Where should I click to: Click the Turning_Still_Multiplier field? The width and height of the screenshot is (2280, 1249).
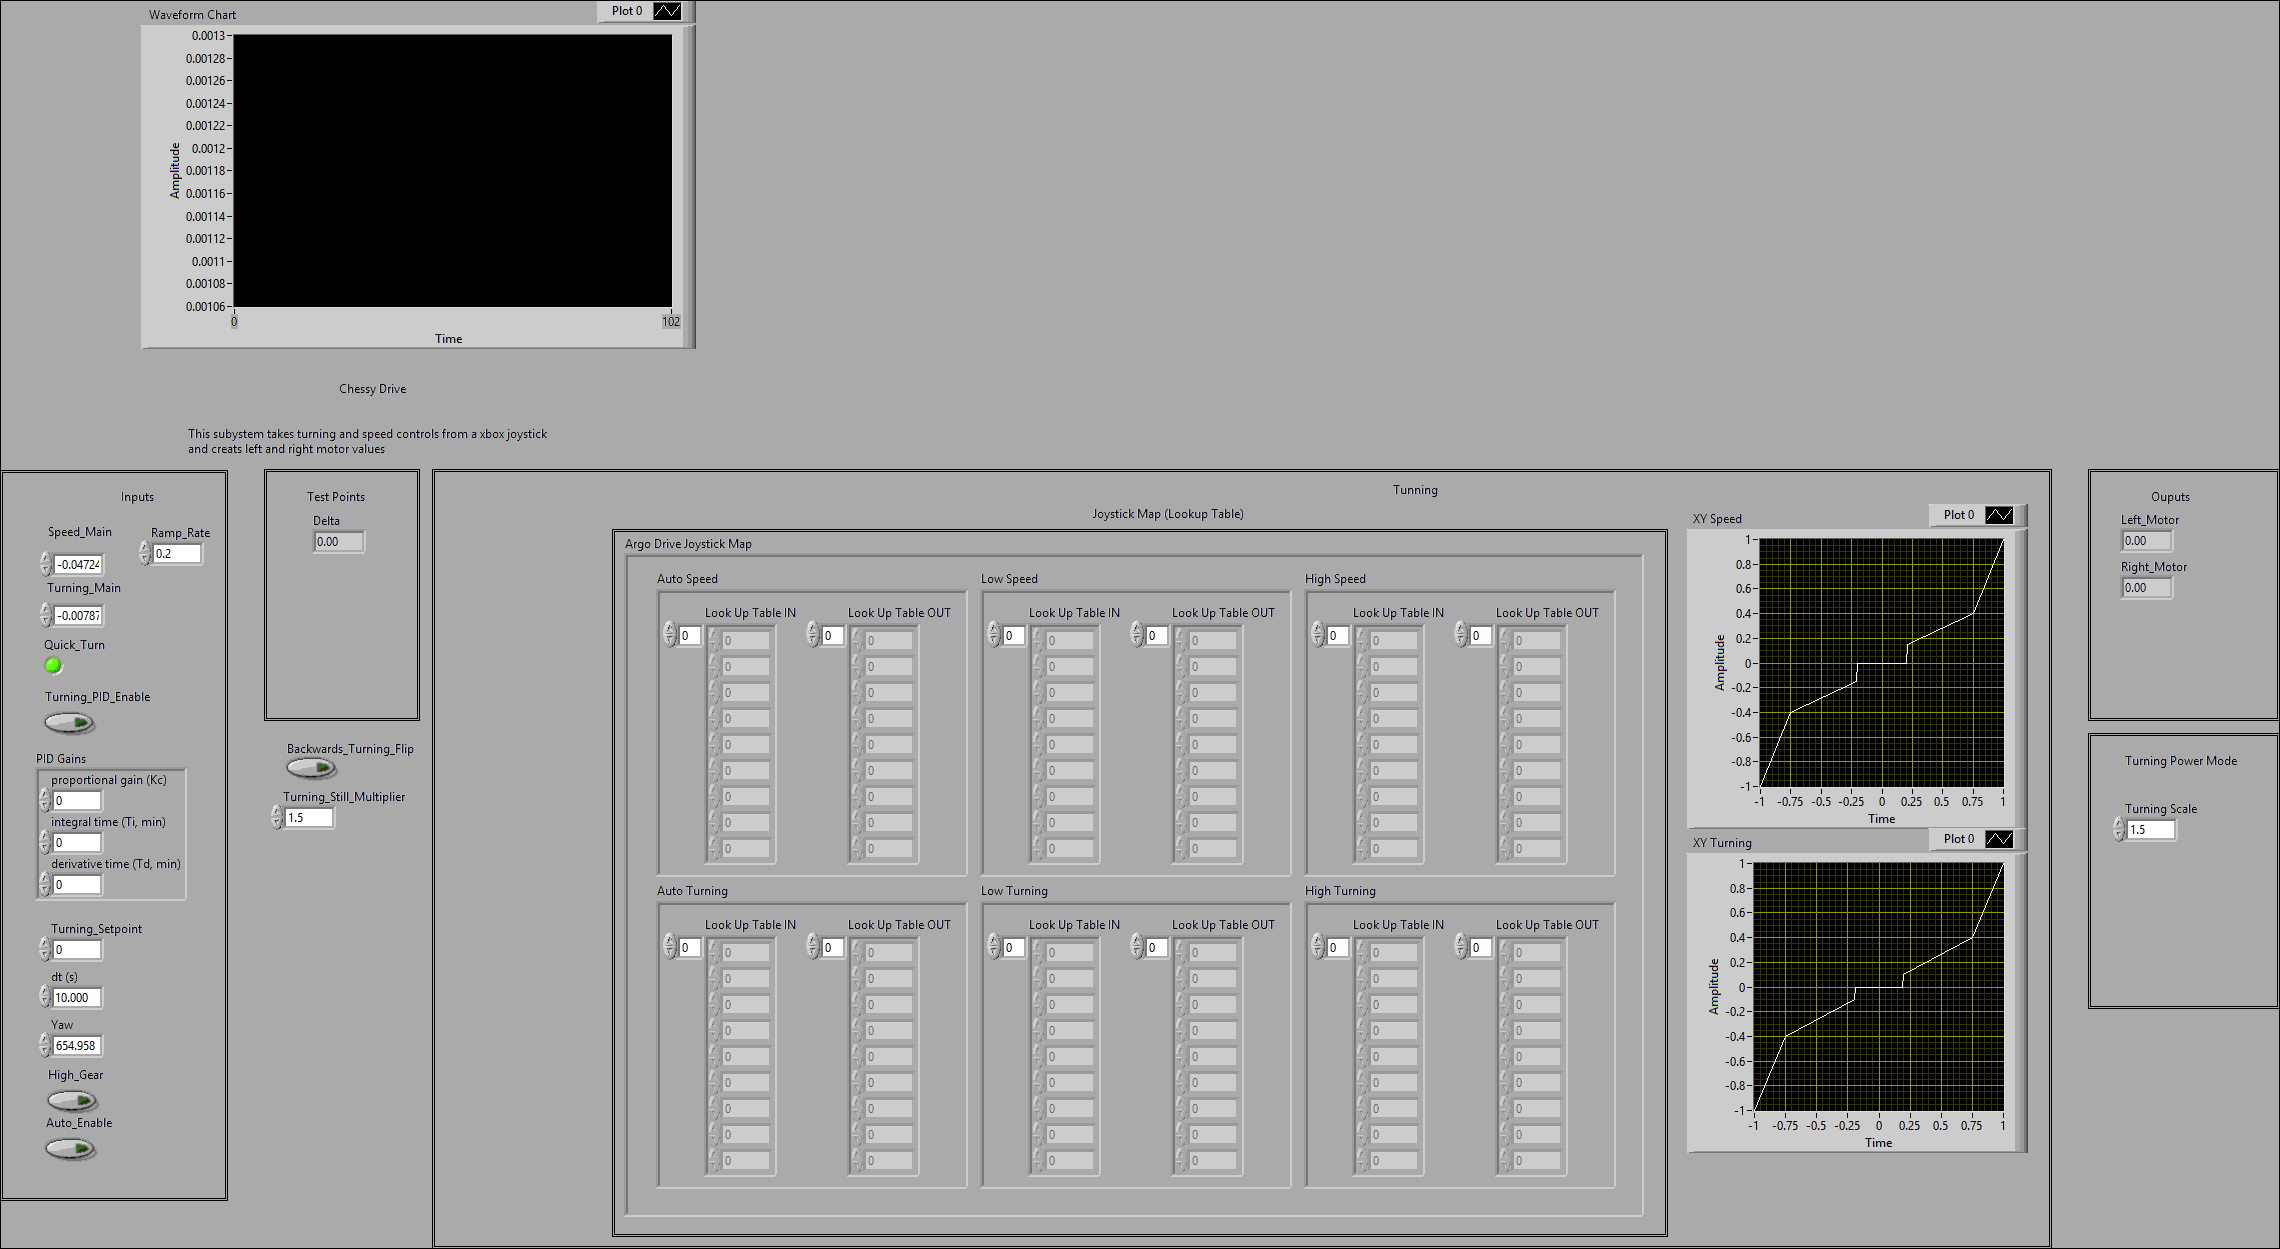click(x=307, y=817)
